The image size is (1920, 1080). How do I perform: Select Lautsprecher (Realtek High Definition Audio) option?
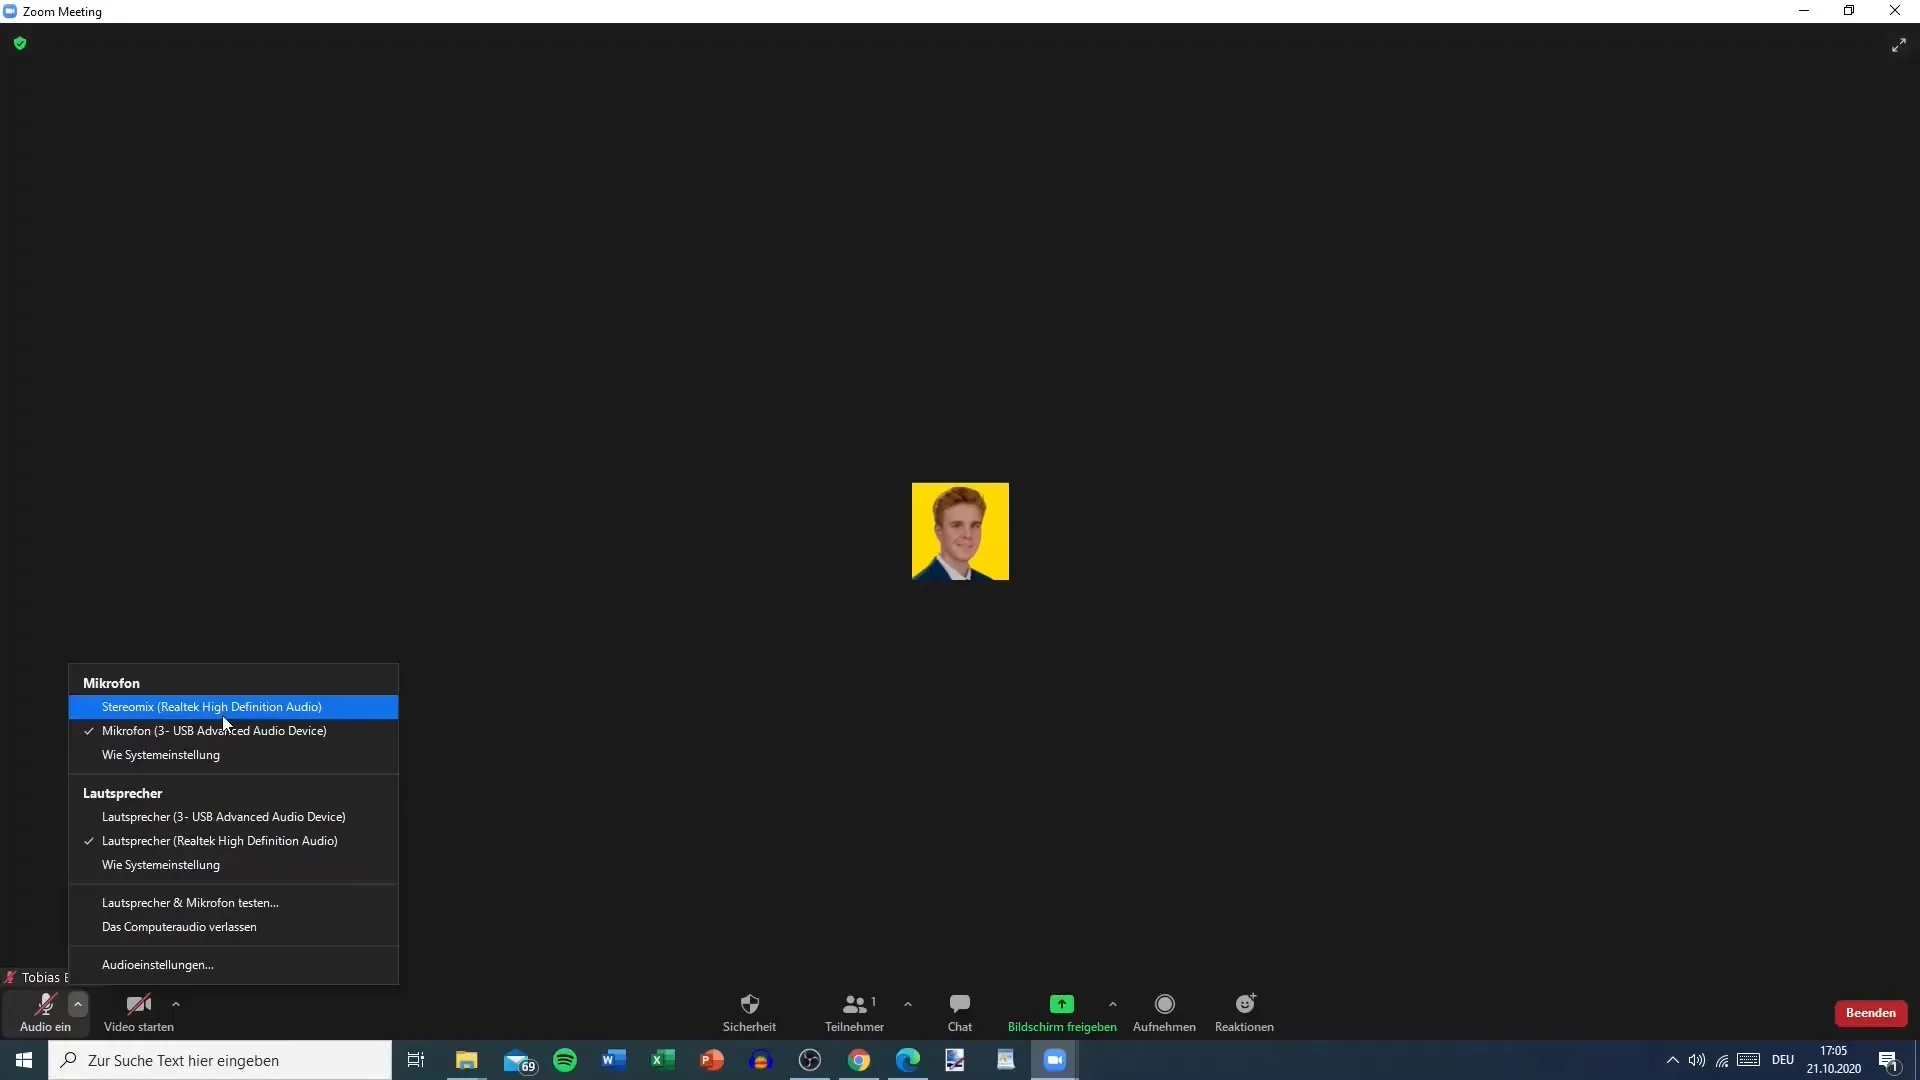[219, 840]
